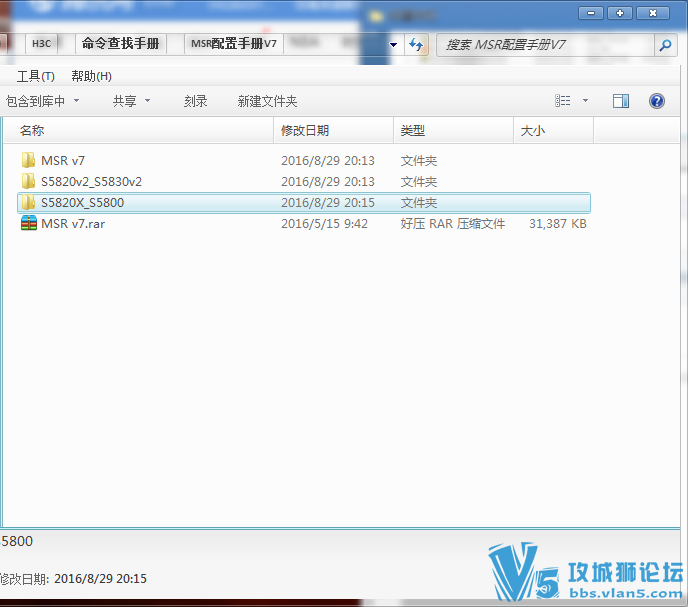Open the MSR v7 folder icon
Screen dimensions: 688x607
[x=29, y=160]
